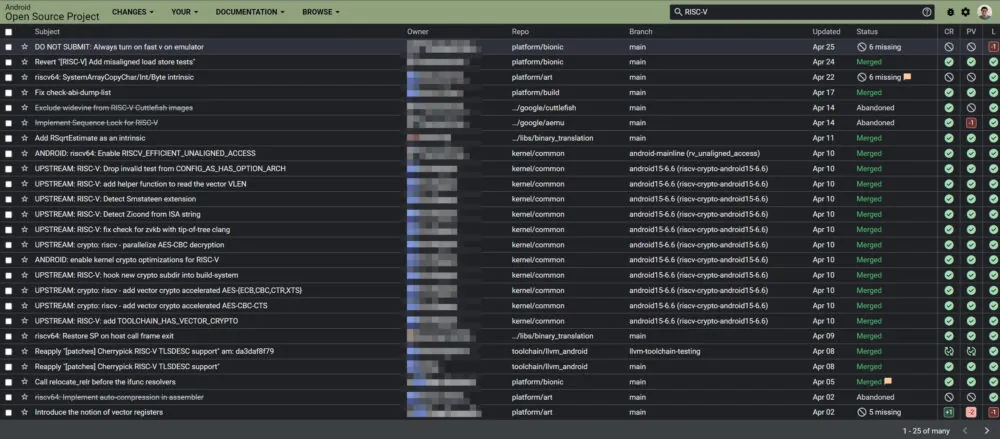
Task: Select checkbox for 'UPSTREAM: crypto: riscv - parallelize AES-CBC decryption'
Action: pos(8,244)
